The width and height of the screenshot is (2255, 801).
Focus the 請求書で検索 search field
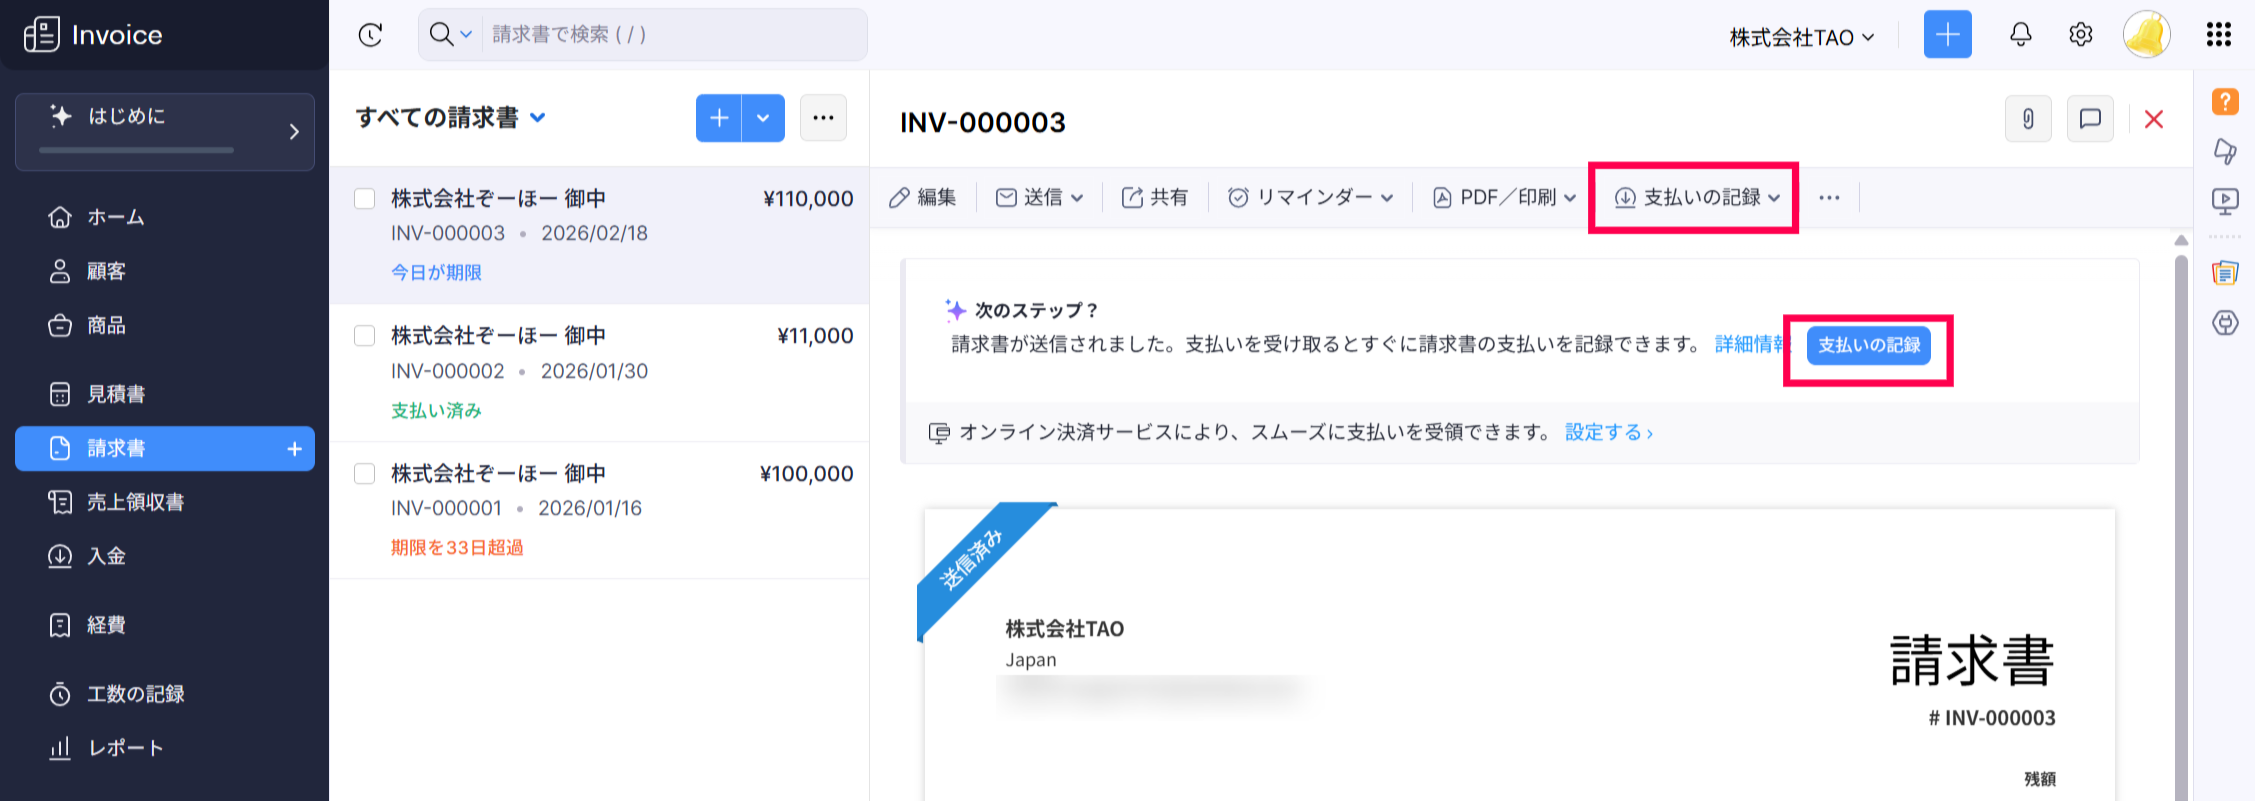(670, 35)
